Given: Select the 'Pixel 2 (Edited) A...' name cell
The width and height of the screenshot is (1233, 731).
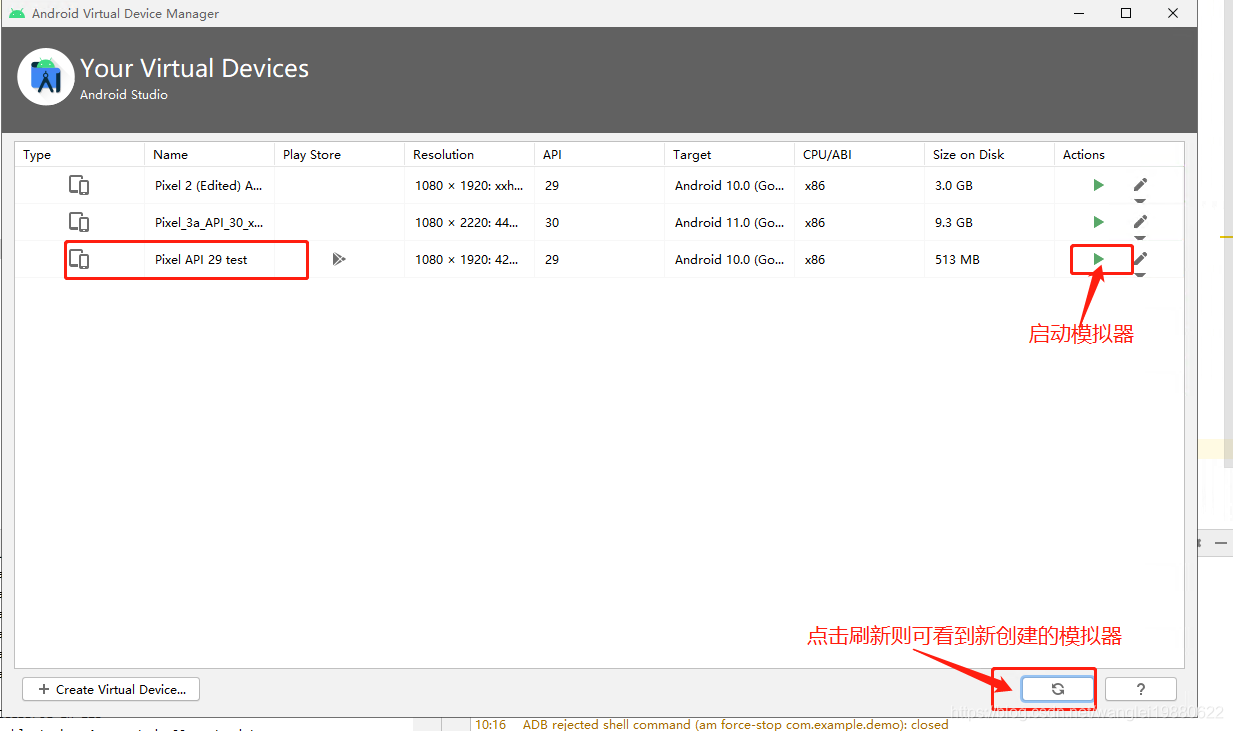Looking at the screenshot, I should (210, 185).
